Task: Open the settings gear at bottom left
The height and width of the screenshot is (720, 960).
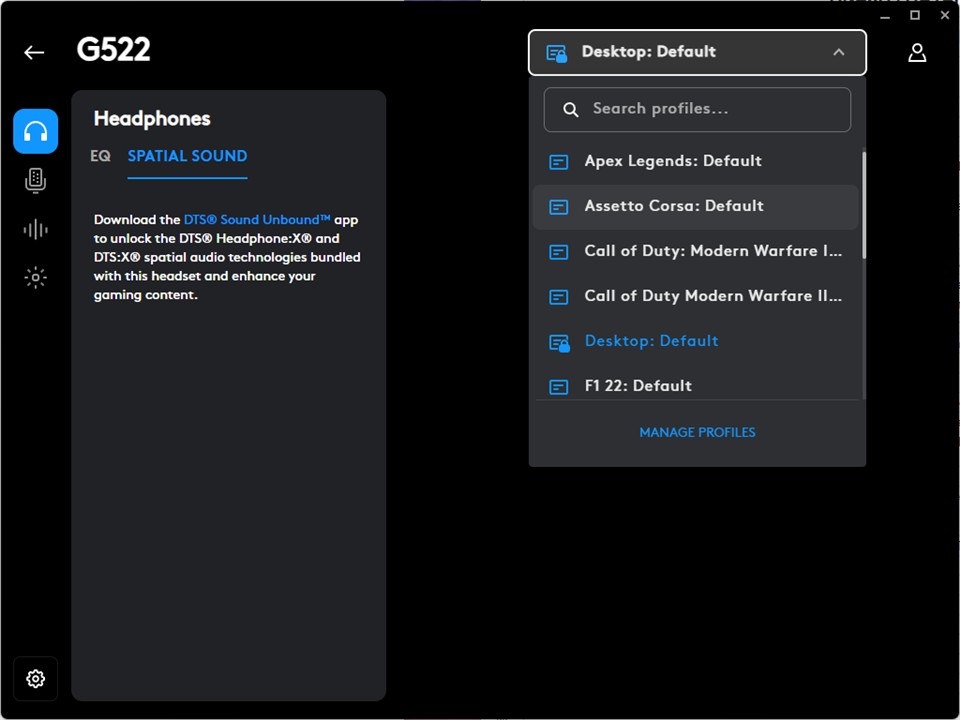Action: [35, 679]
